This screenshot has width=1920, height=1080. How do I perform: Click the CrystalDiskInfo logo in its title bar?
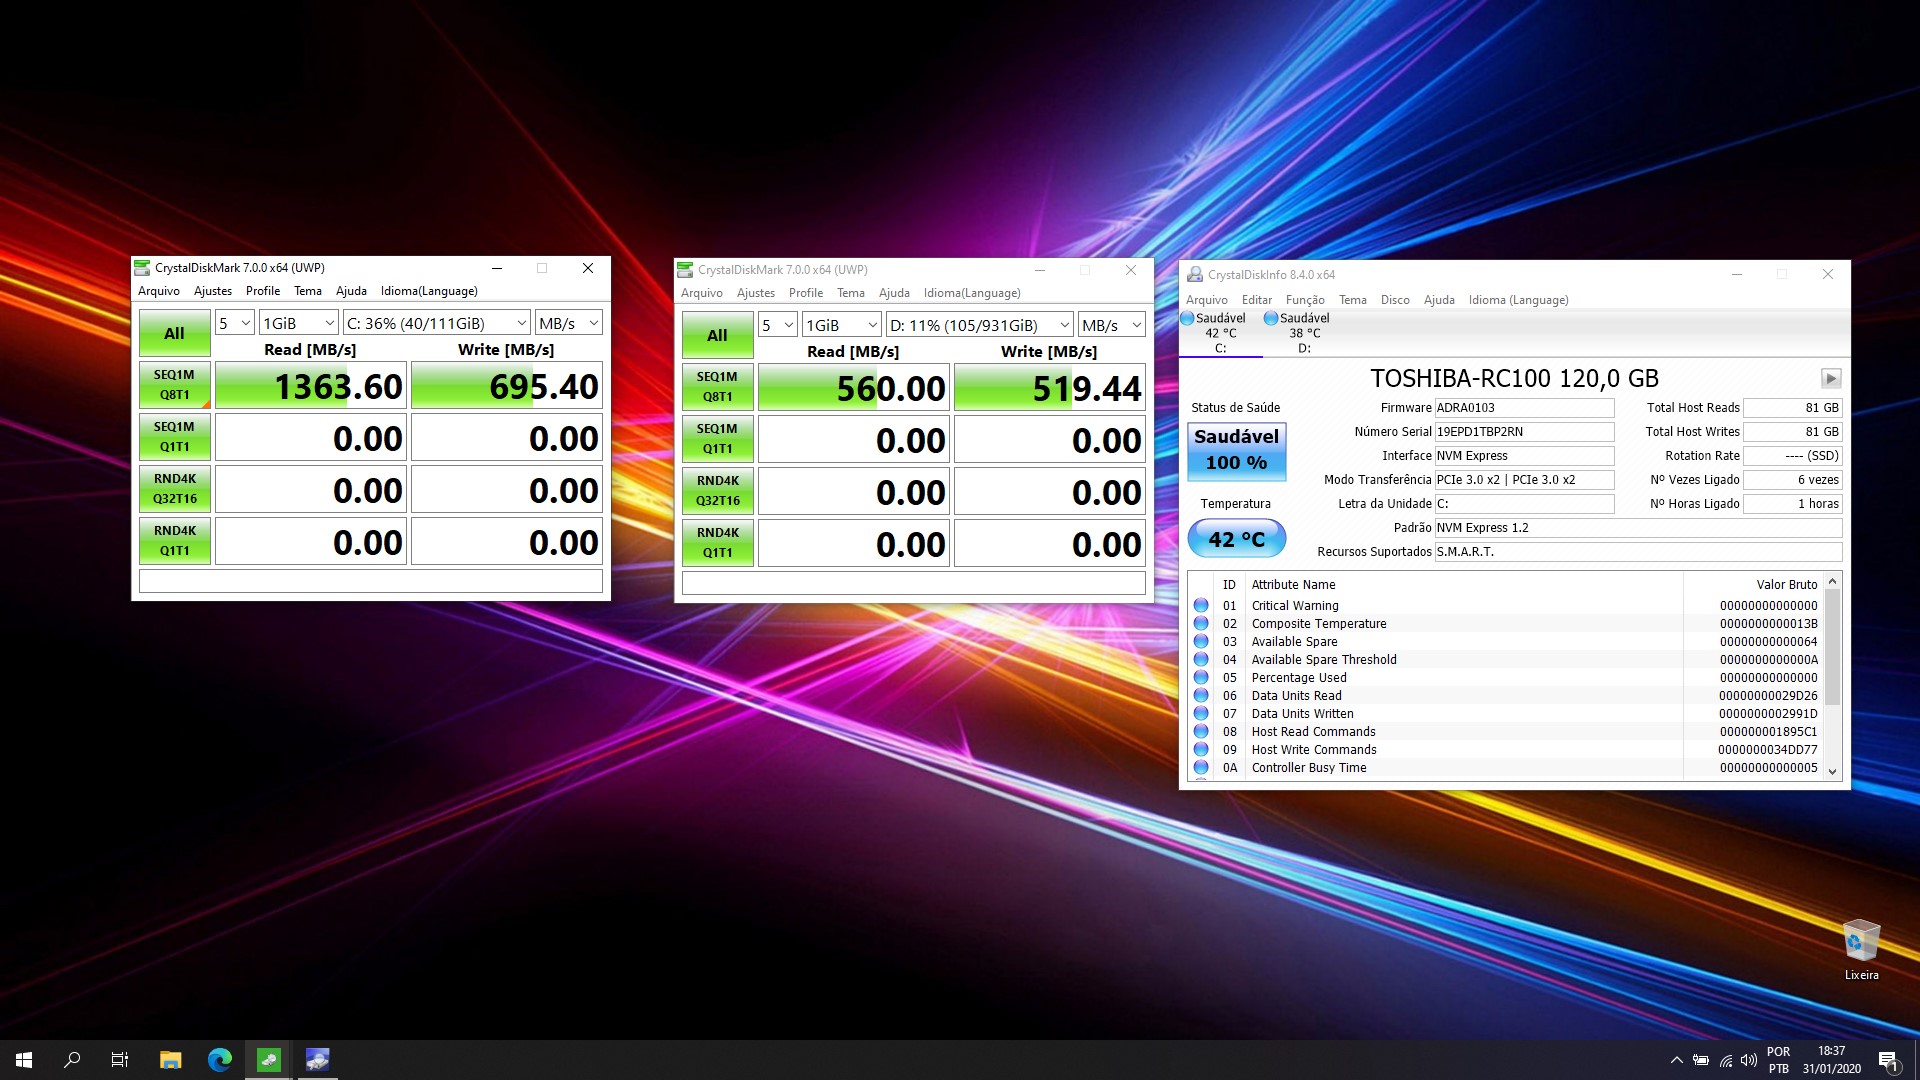(x=1193, y=273)
